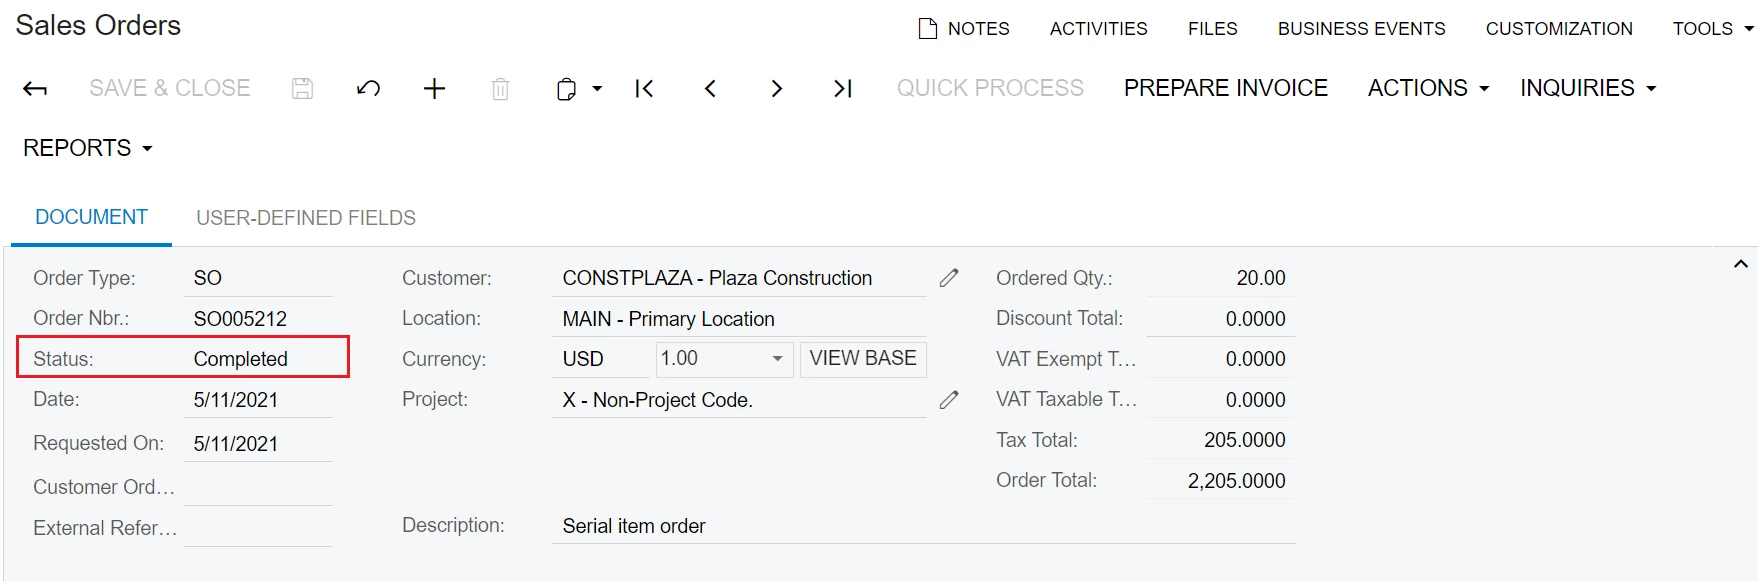1758x581 pixels.
Task: Add a new sales order record
Action: 434,89
